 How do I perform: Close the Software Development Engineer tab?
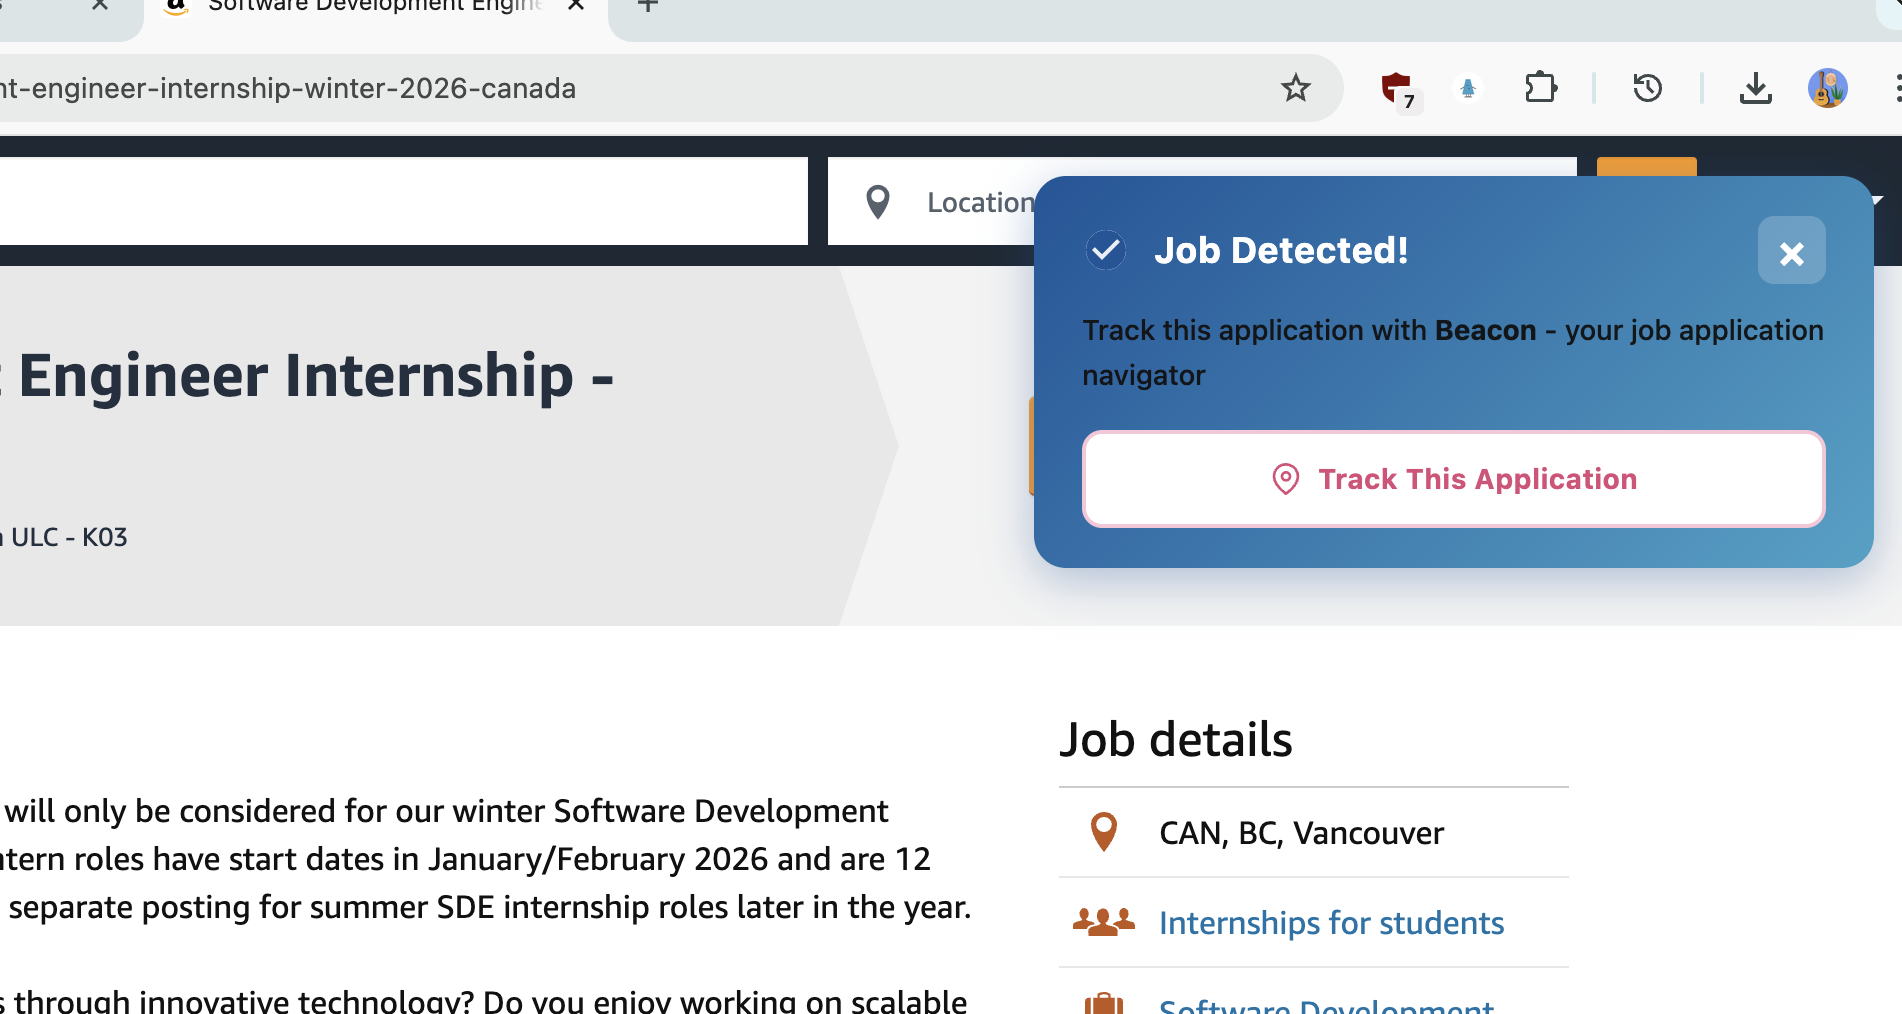(576, 5)
